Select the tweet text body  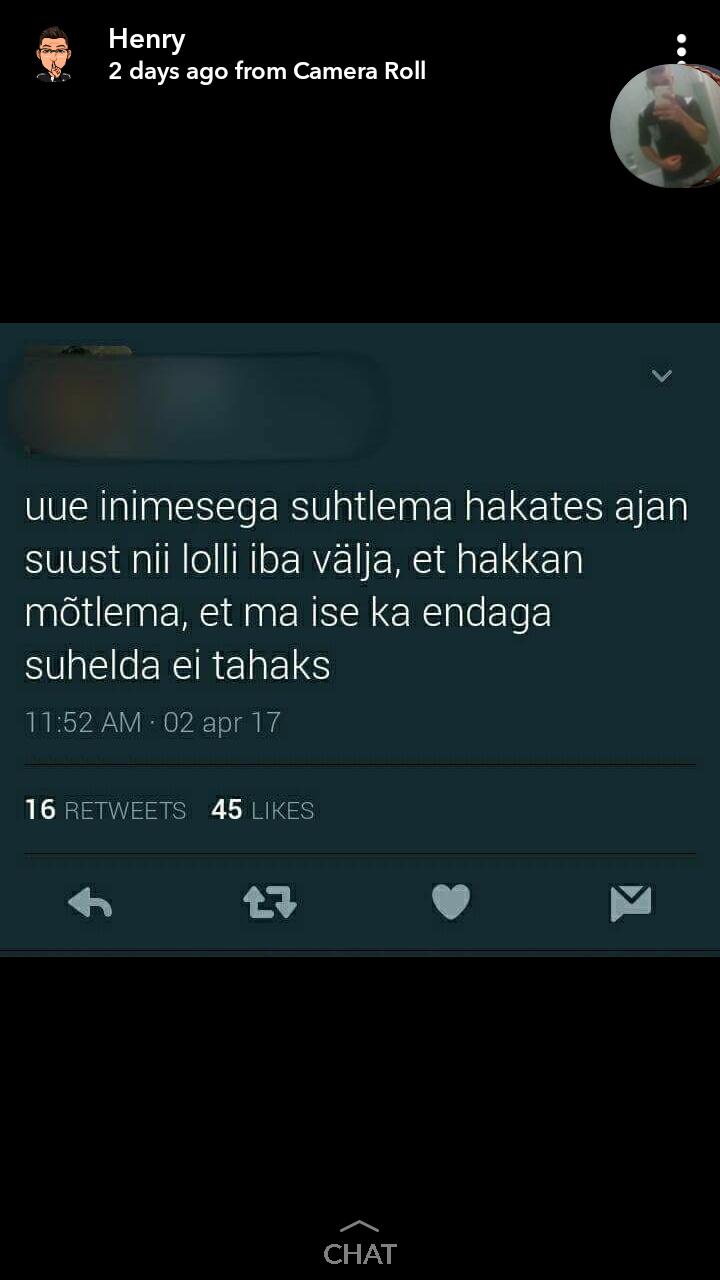click(356, 586)
